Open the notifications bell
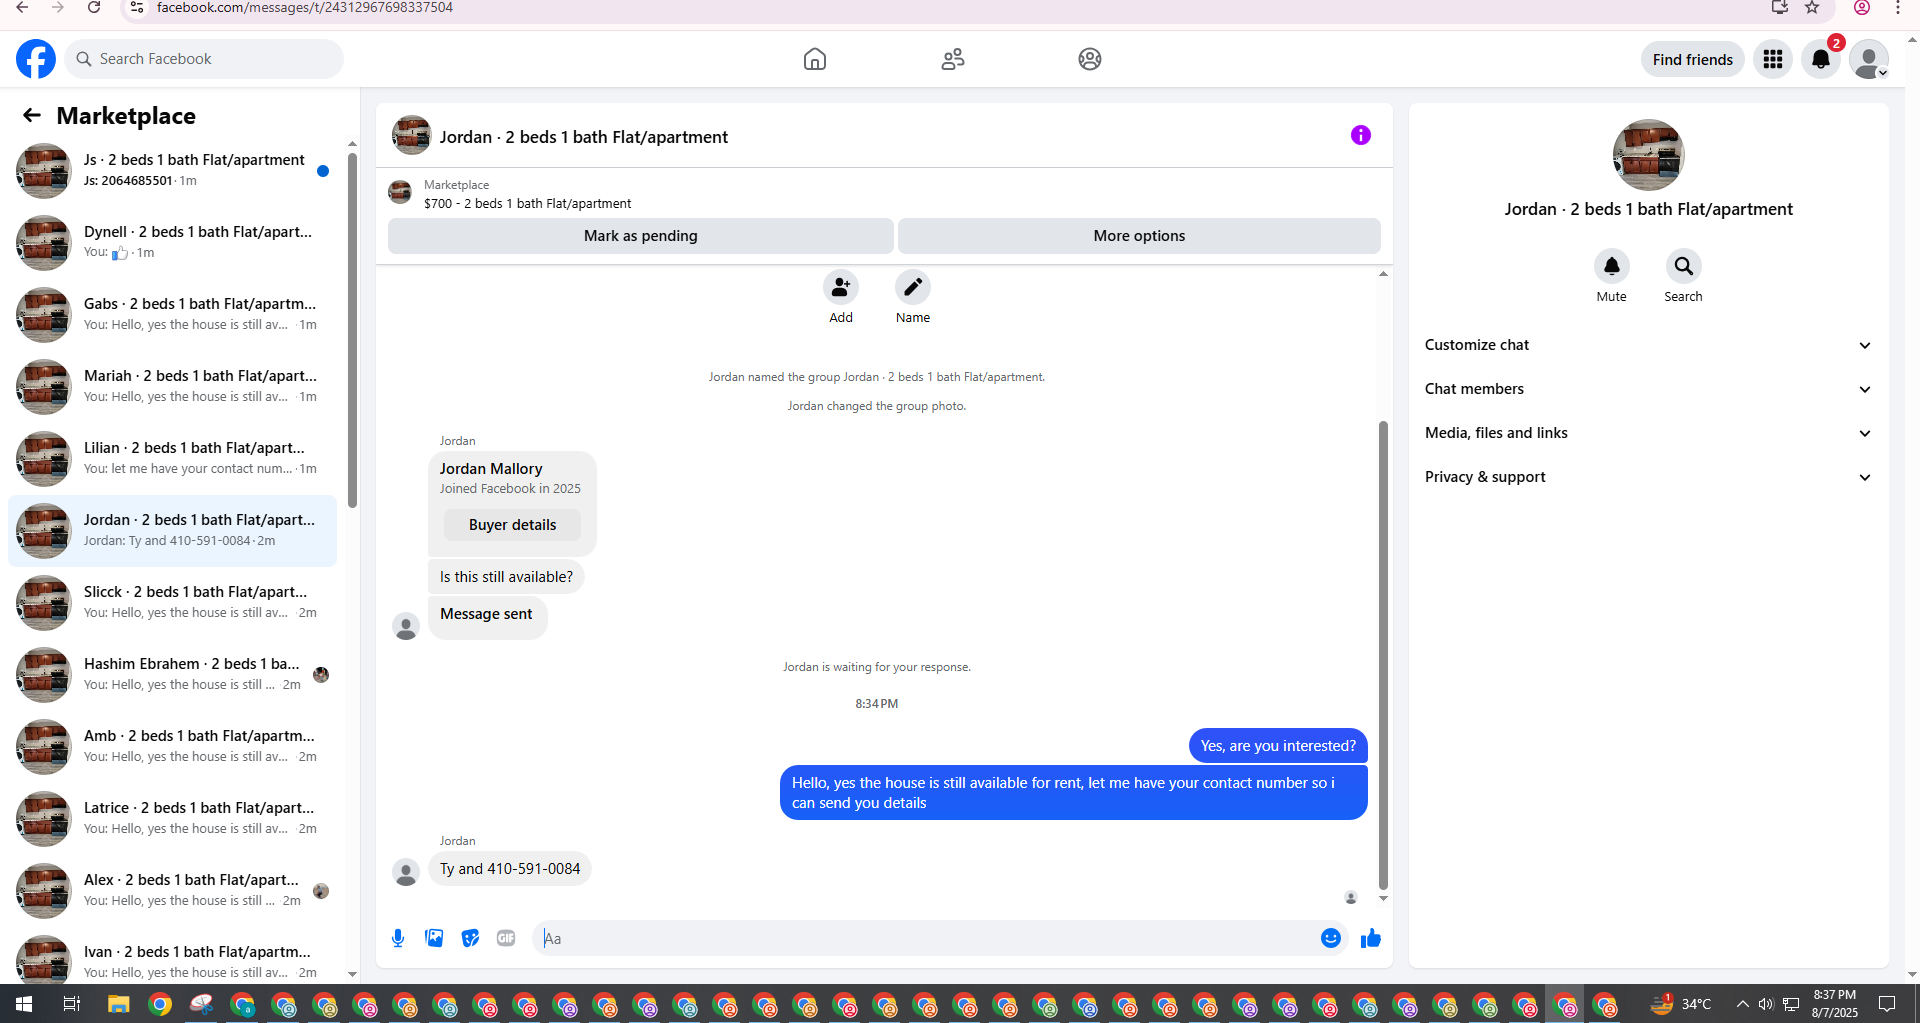The image size is (1920, 1023). (x=1821, y=59)
